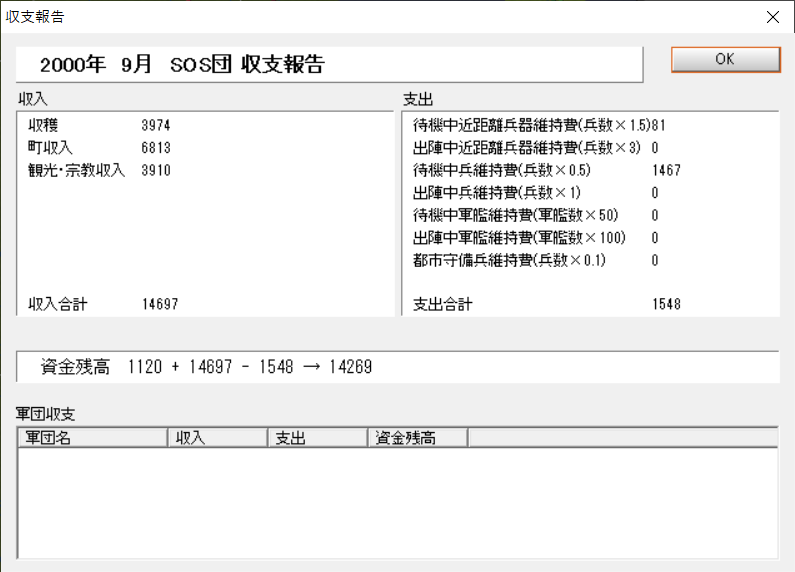Click the OK button
Image resolution: width=795 pixels, height=572 pixels.
[725, 60]
